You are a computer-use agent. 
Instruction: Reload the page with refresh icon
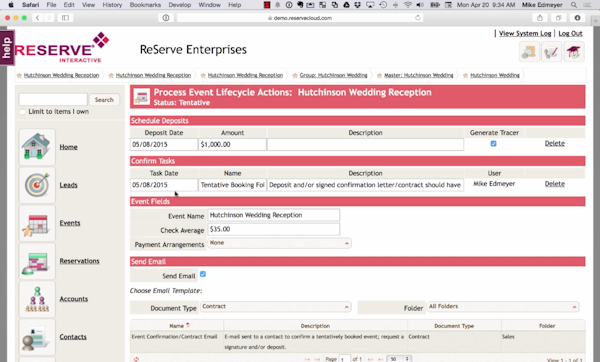417,18
